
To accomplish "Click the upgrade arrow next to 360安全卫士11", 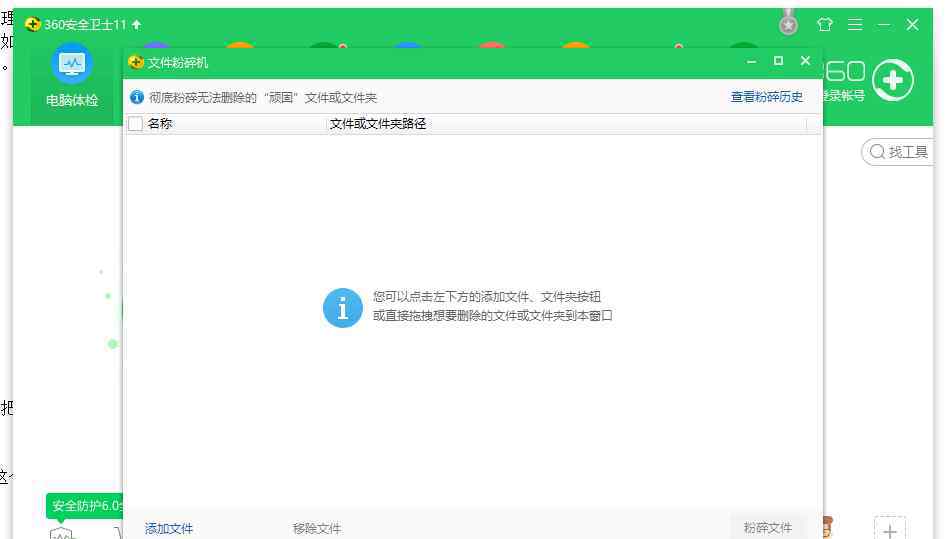I will tap(137, 24).
